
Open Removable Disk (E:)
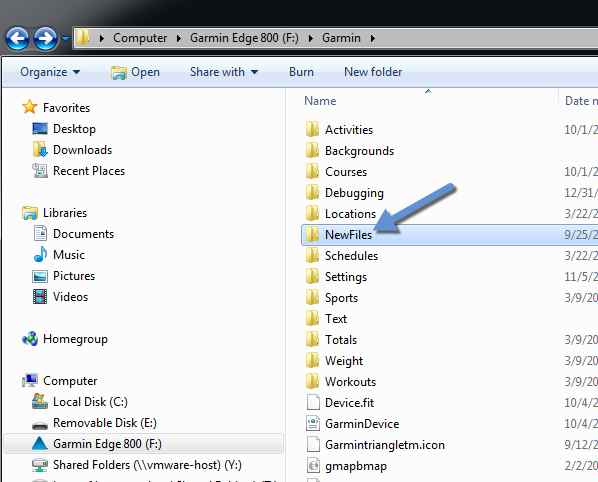(105, 423)
